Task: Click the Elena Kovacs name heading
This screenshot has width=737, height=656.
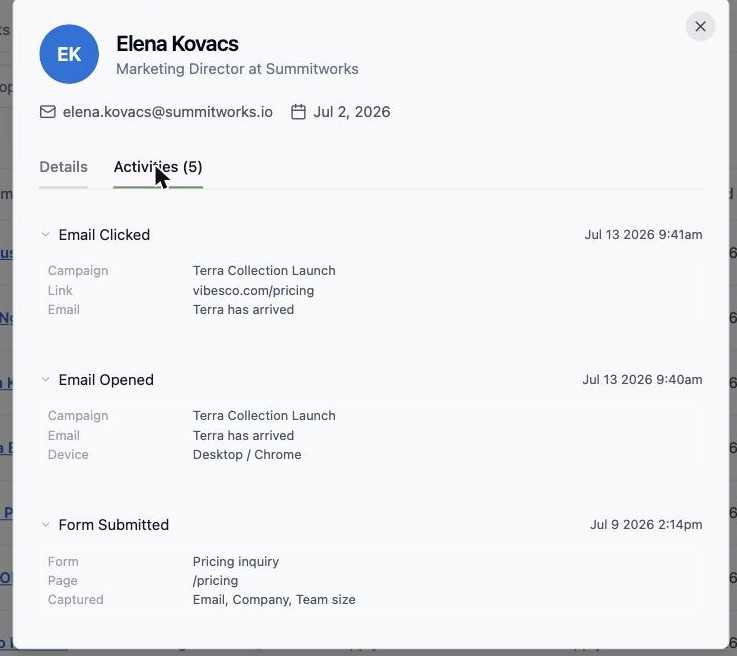Action: pyautogui.click(x=177, y=44)
